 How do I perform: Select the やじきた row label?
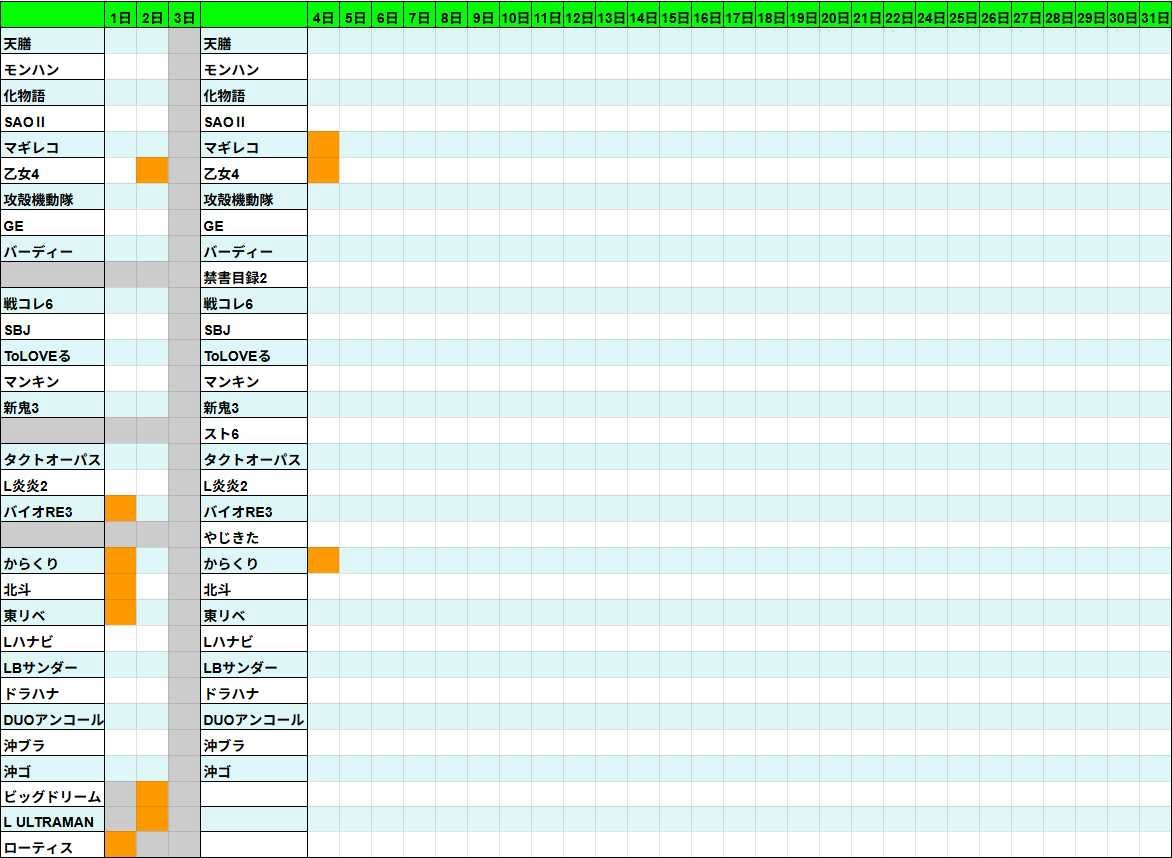click(254, 534)
